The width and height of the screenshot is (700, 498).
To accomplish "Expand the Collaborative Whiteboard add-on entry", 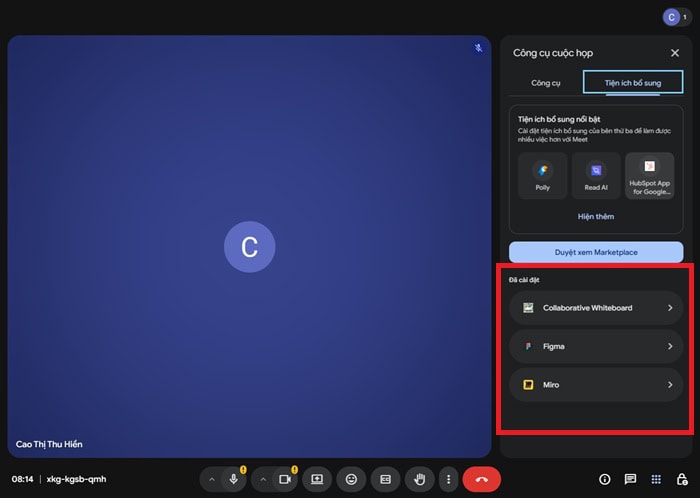I will [596, 308].
